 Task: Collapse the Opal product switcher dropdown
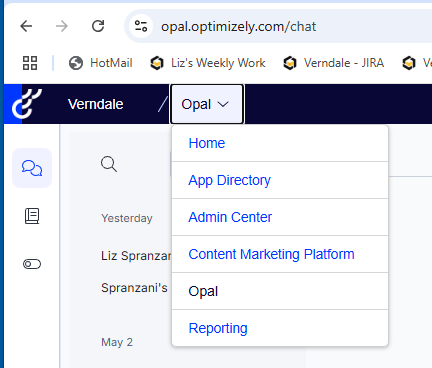pos(207,104)
